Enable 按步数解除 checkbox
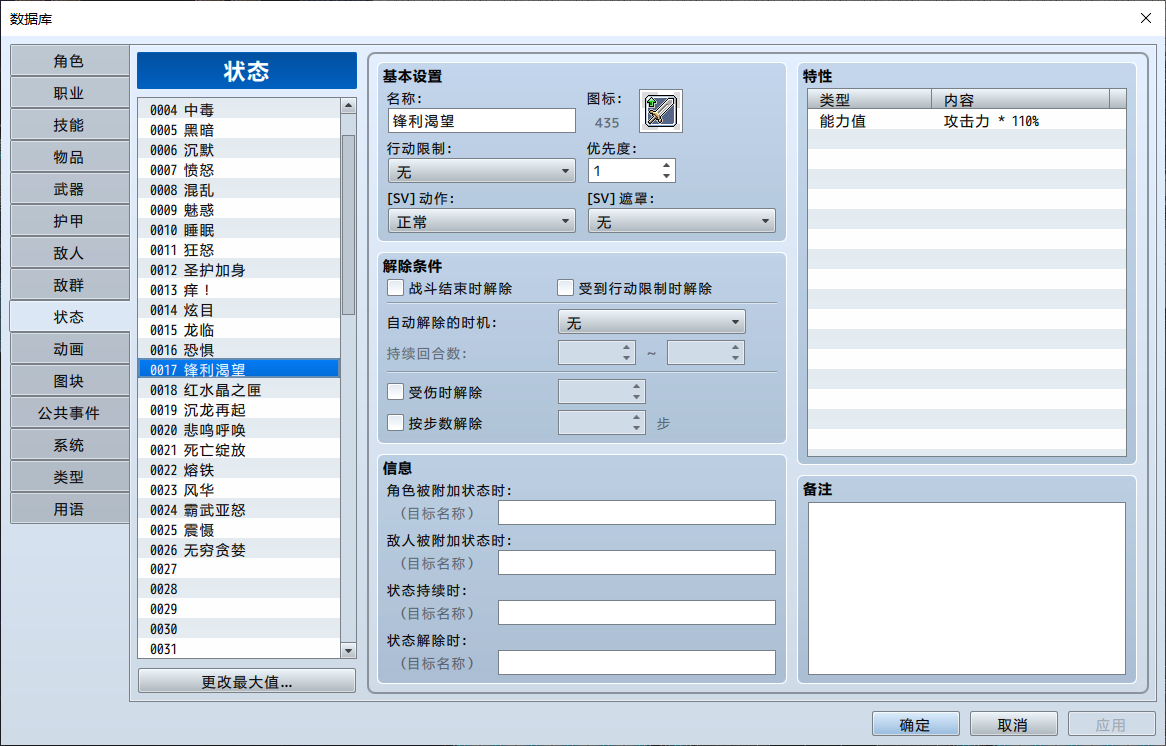Viewport: 1166px width, 746px height. tap(396, 423)
